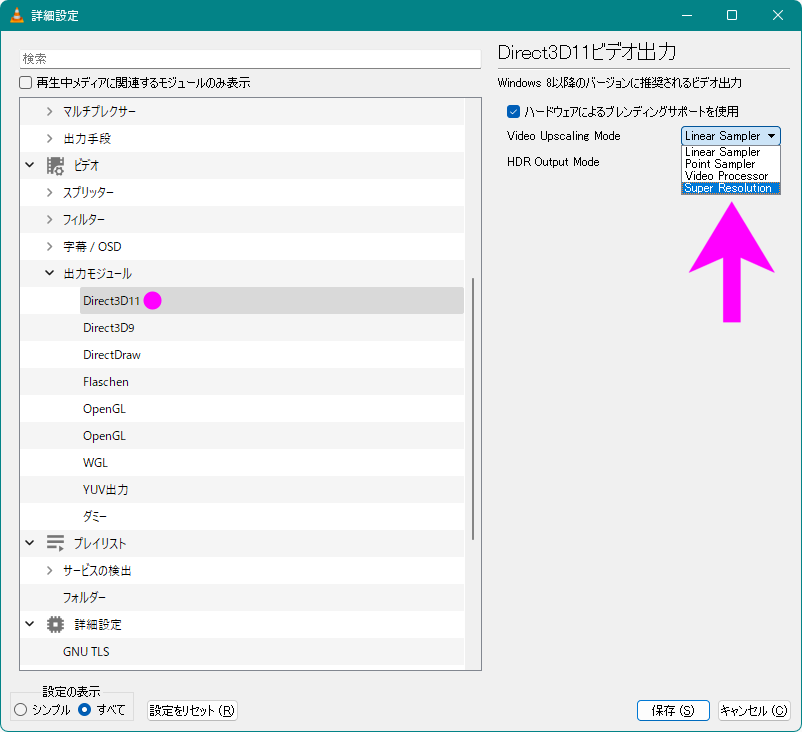Expand the 字幕 / OSD tree node
This screenshot has height=732, width=802.
[x=50, y=247]
